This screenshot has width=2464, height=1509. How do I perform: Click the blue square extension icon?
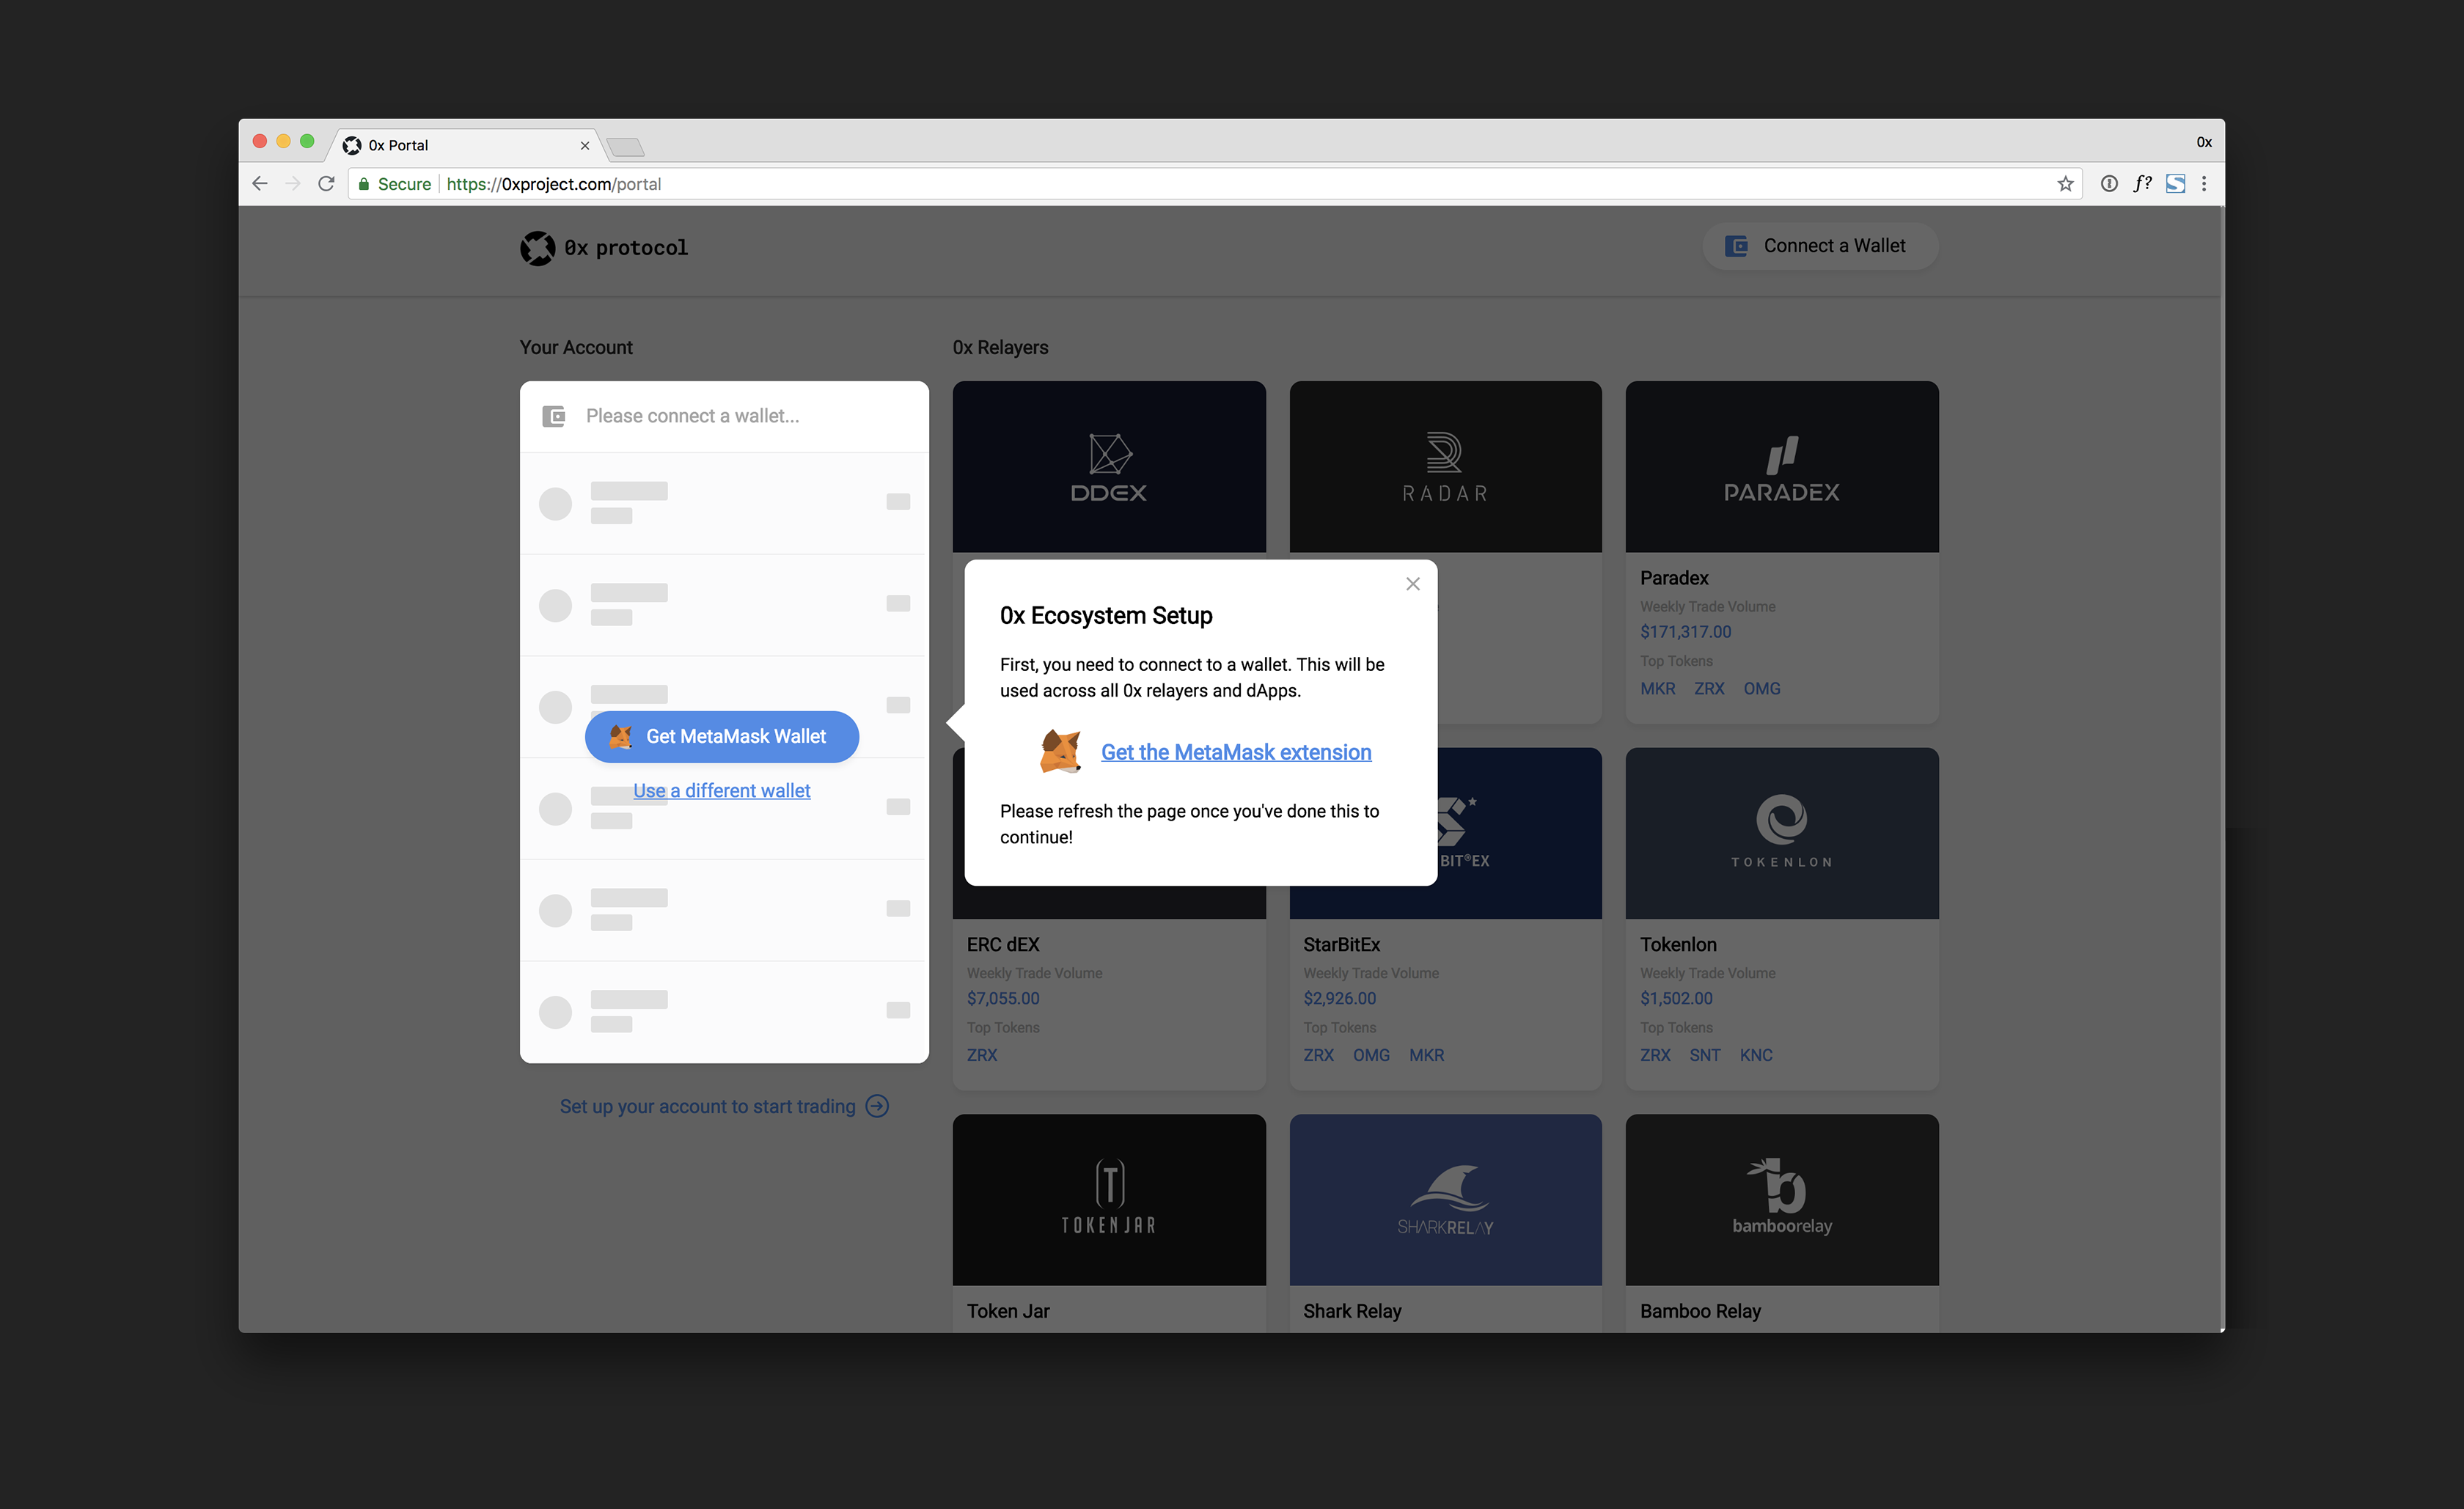click(2175, 184)
